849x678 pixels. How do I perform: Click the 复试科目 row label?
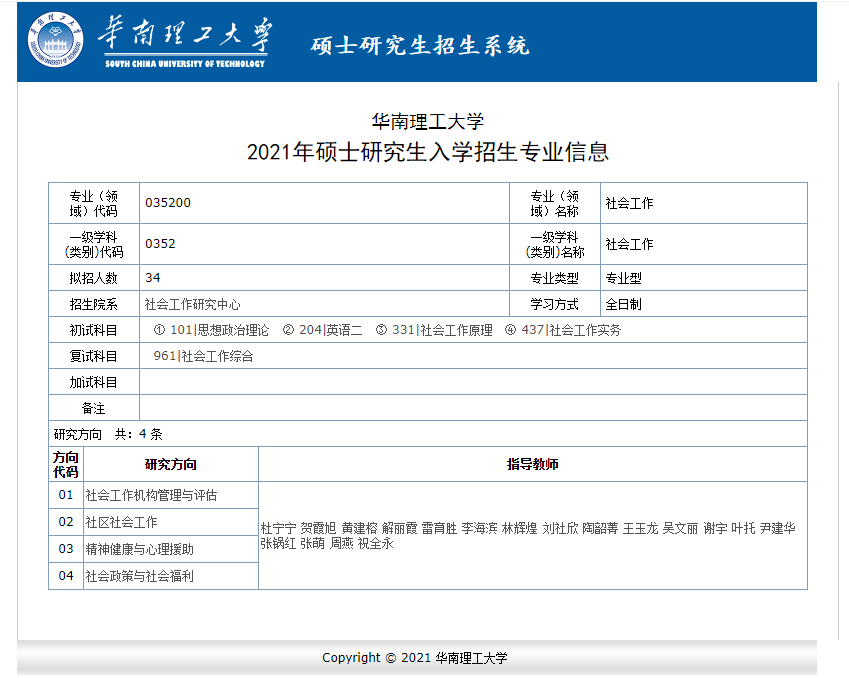click(94, 356)
